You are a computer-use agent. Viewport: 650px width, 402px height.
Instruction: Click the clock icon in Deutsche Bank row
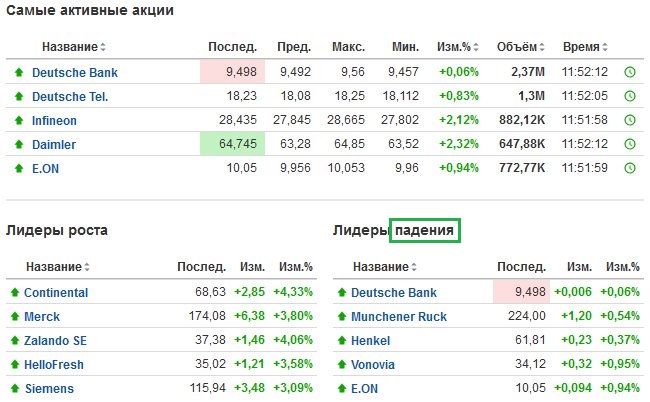pos(630,72)
